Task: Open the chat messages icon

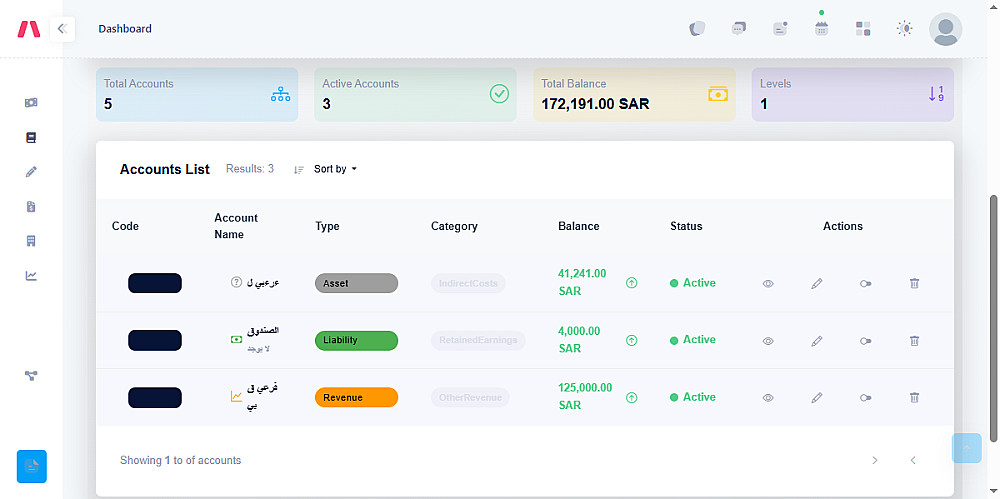Action: click(x=739, y=29)
